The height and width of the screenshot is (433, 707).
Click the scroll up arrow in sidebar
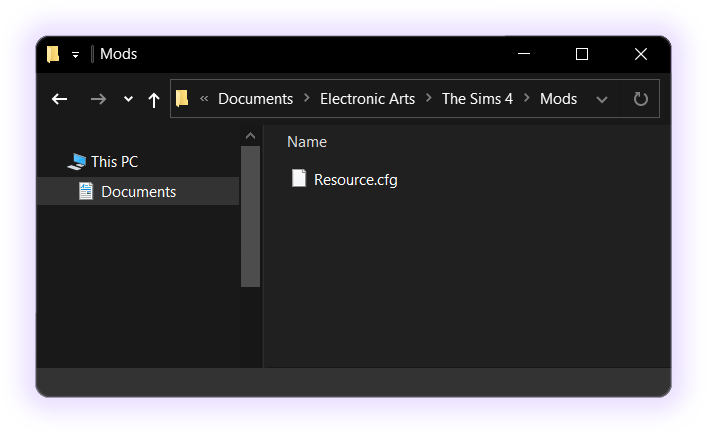coord(250,136)
